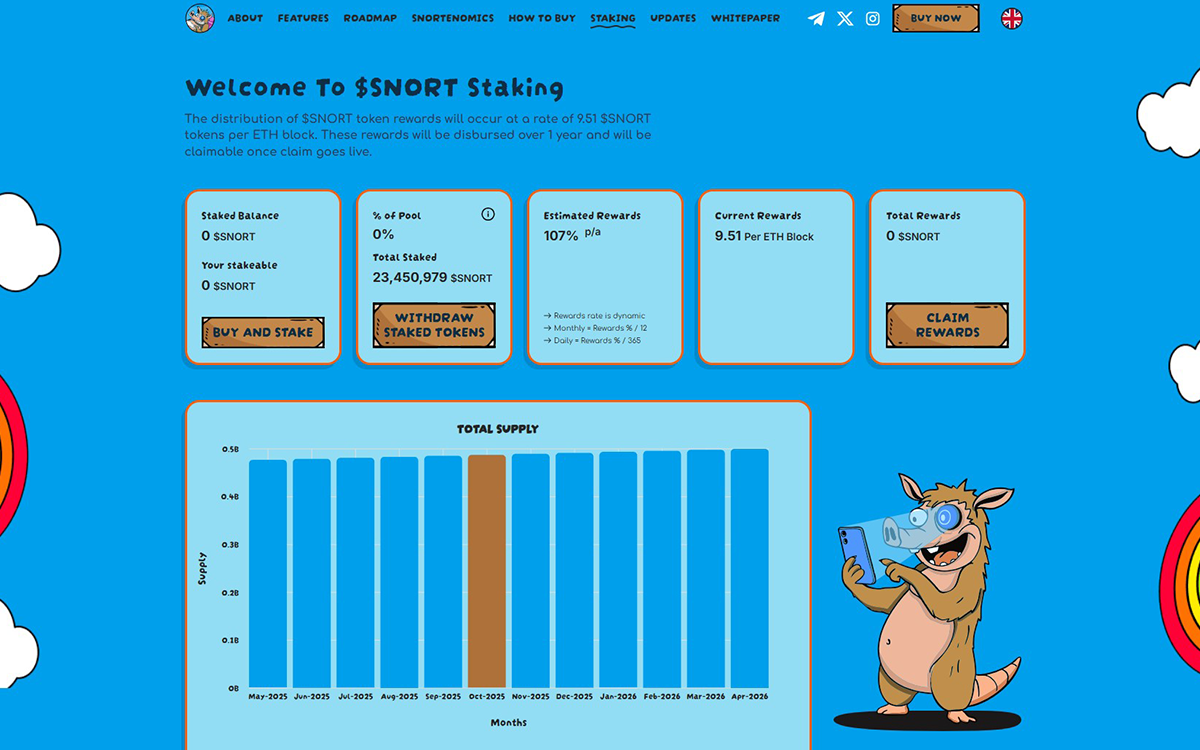This screenshot has height=750, width=1200.
Task: Open the About menu item
Action: [245, 18]
